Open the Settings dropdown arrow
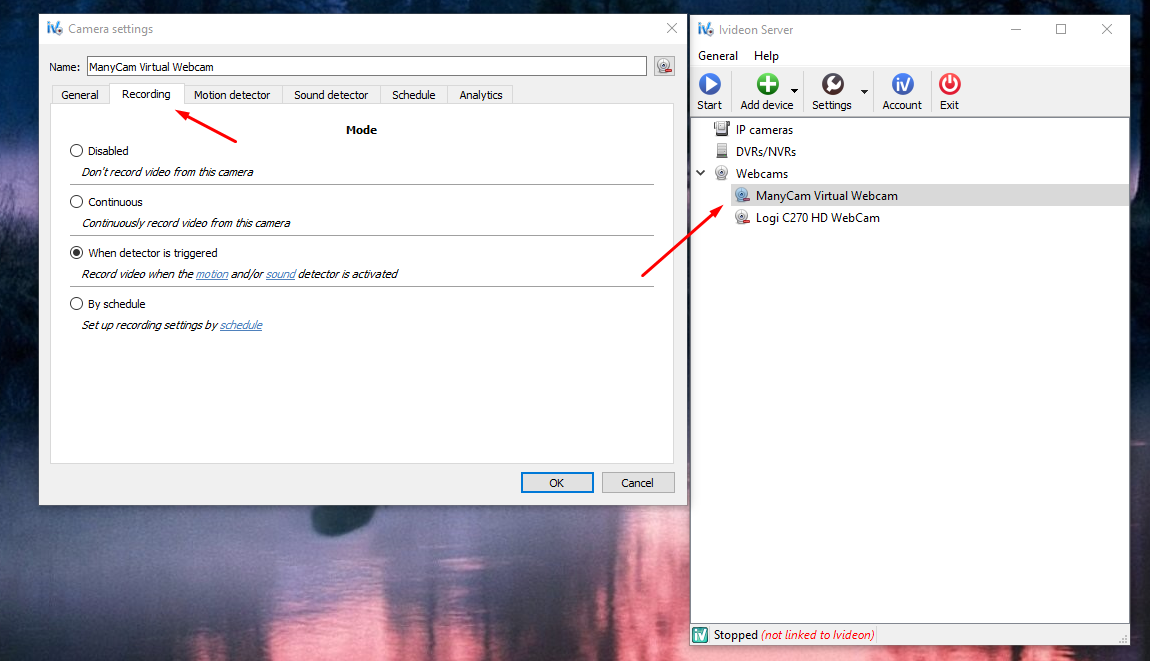Image resolution: width=1150 pixels, height=661 pixels. click(x=864, y=92)
